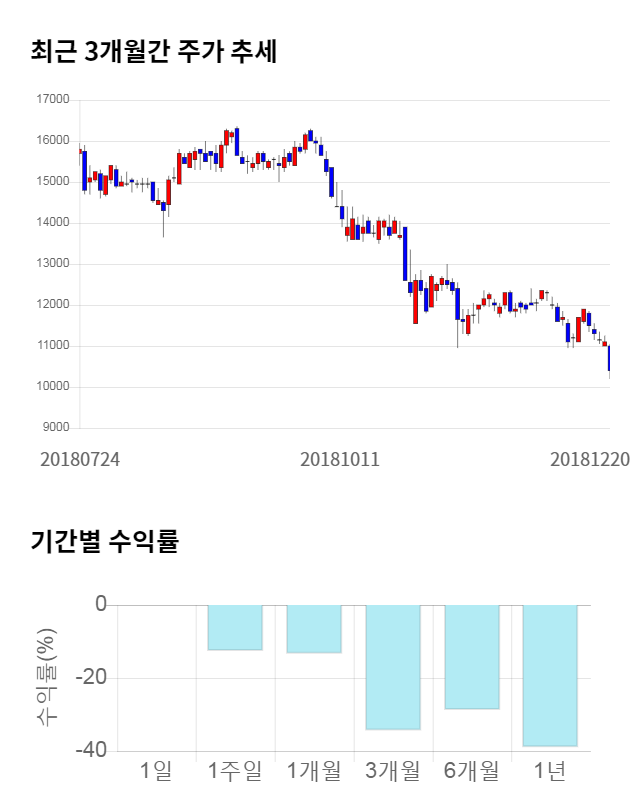Select the 1주일 period label
Viewport: 640px width, 810px height.
point(235,771)
